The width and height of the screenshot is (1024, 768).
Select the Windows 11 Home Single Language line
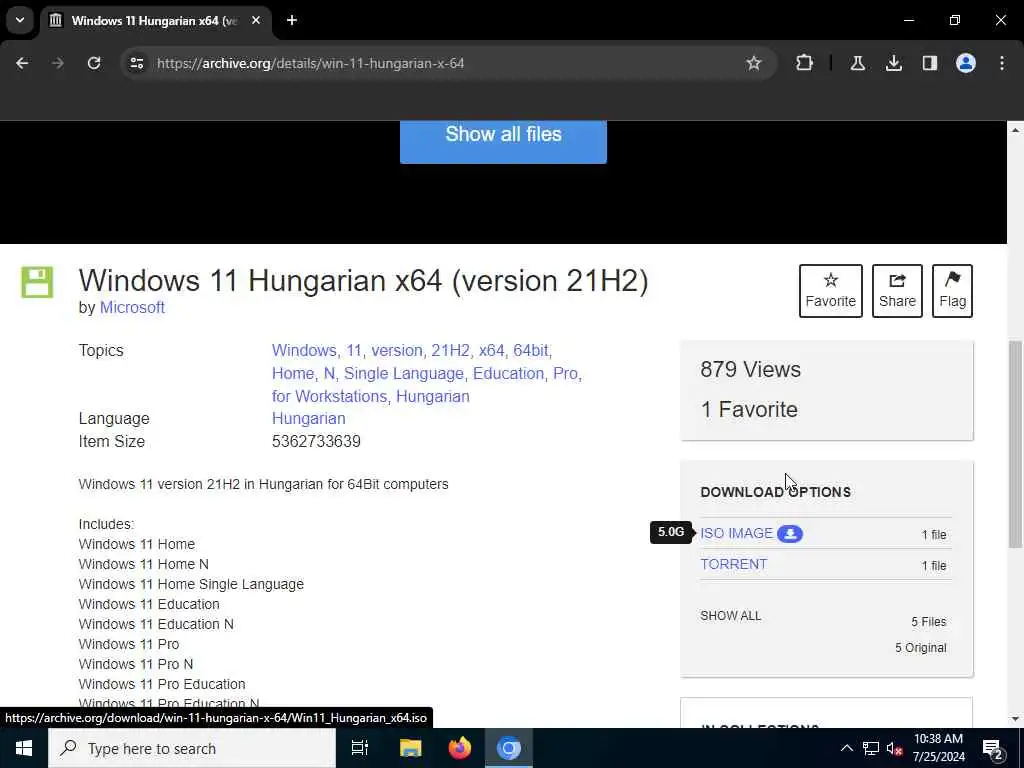pyautogui.click(x=191, y=584)
